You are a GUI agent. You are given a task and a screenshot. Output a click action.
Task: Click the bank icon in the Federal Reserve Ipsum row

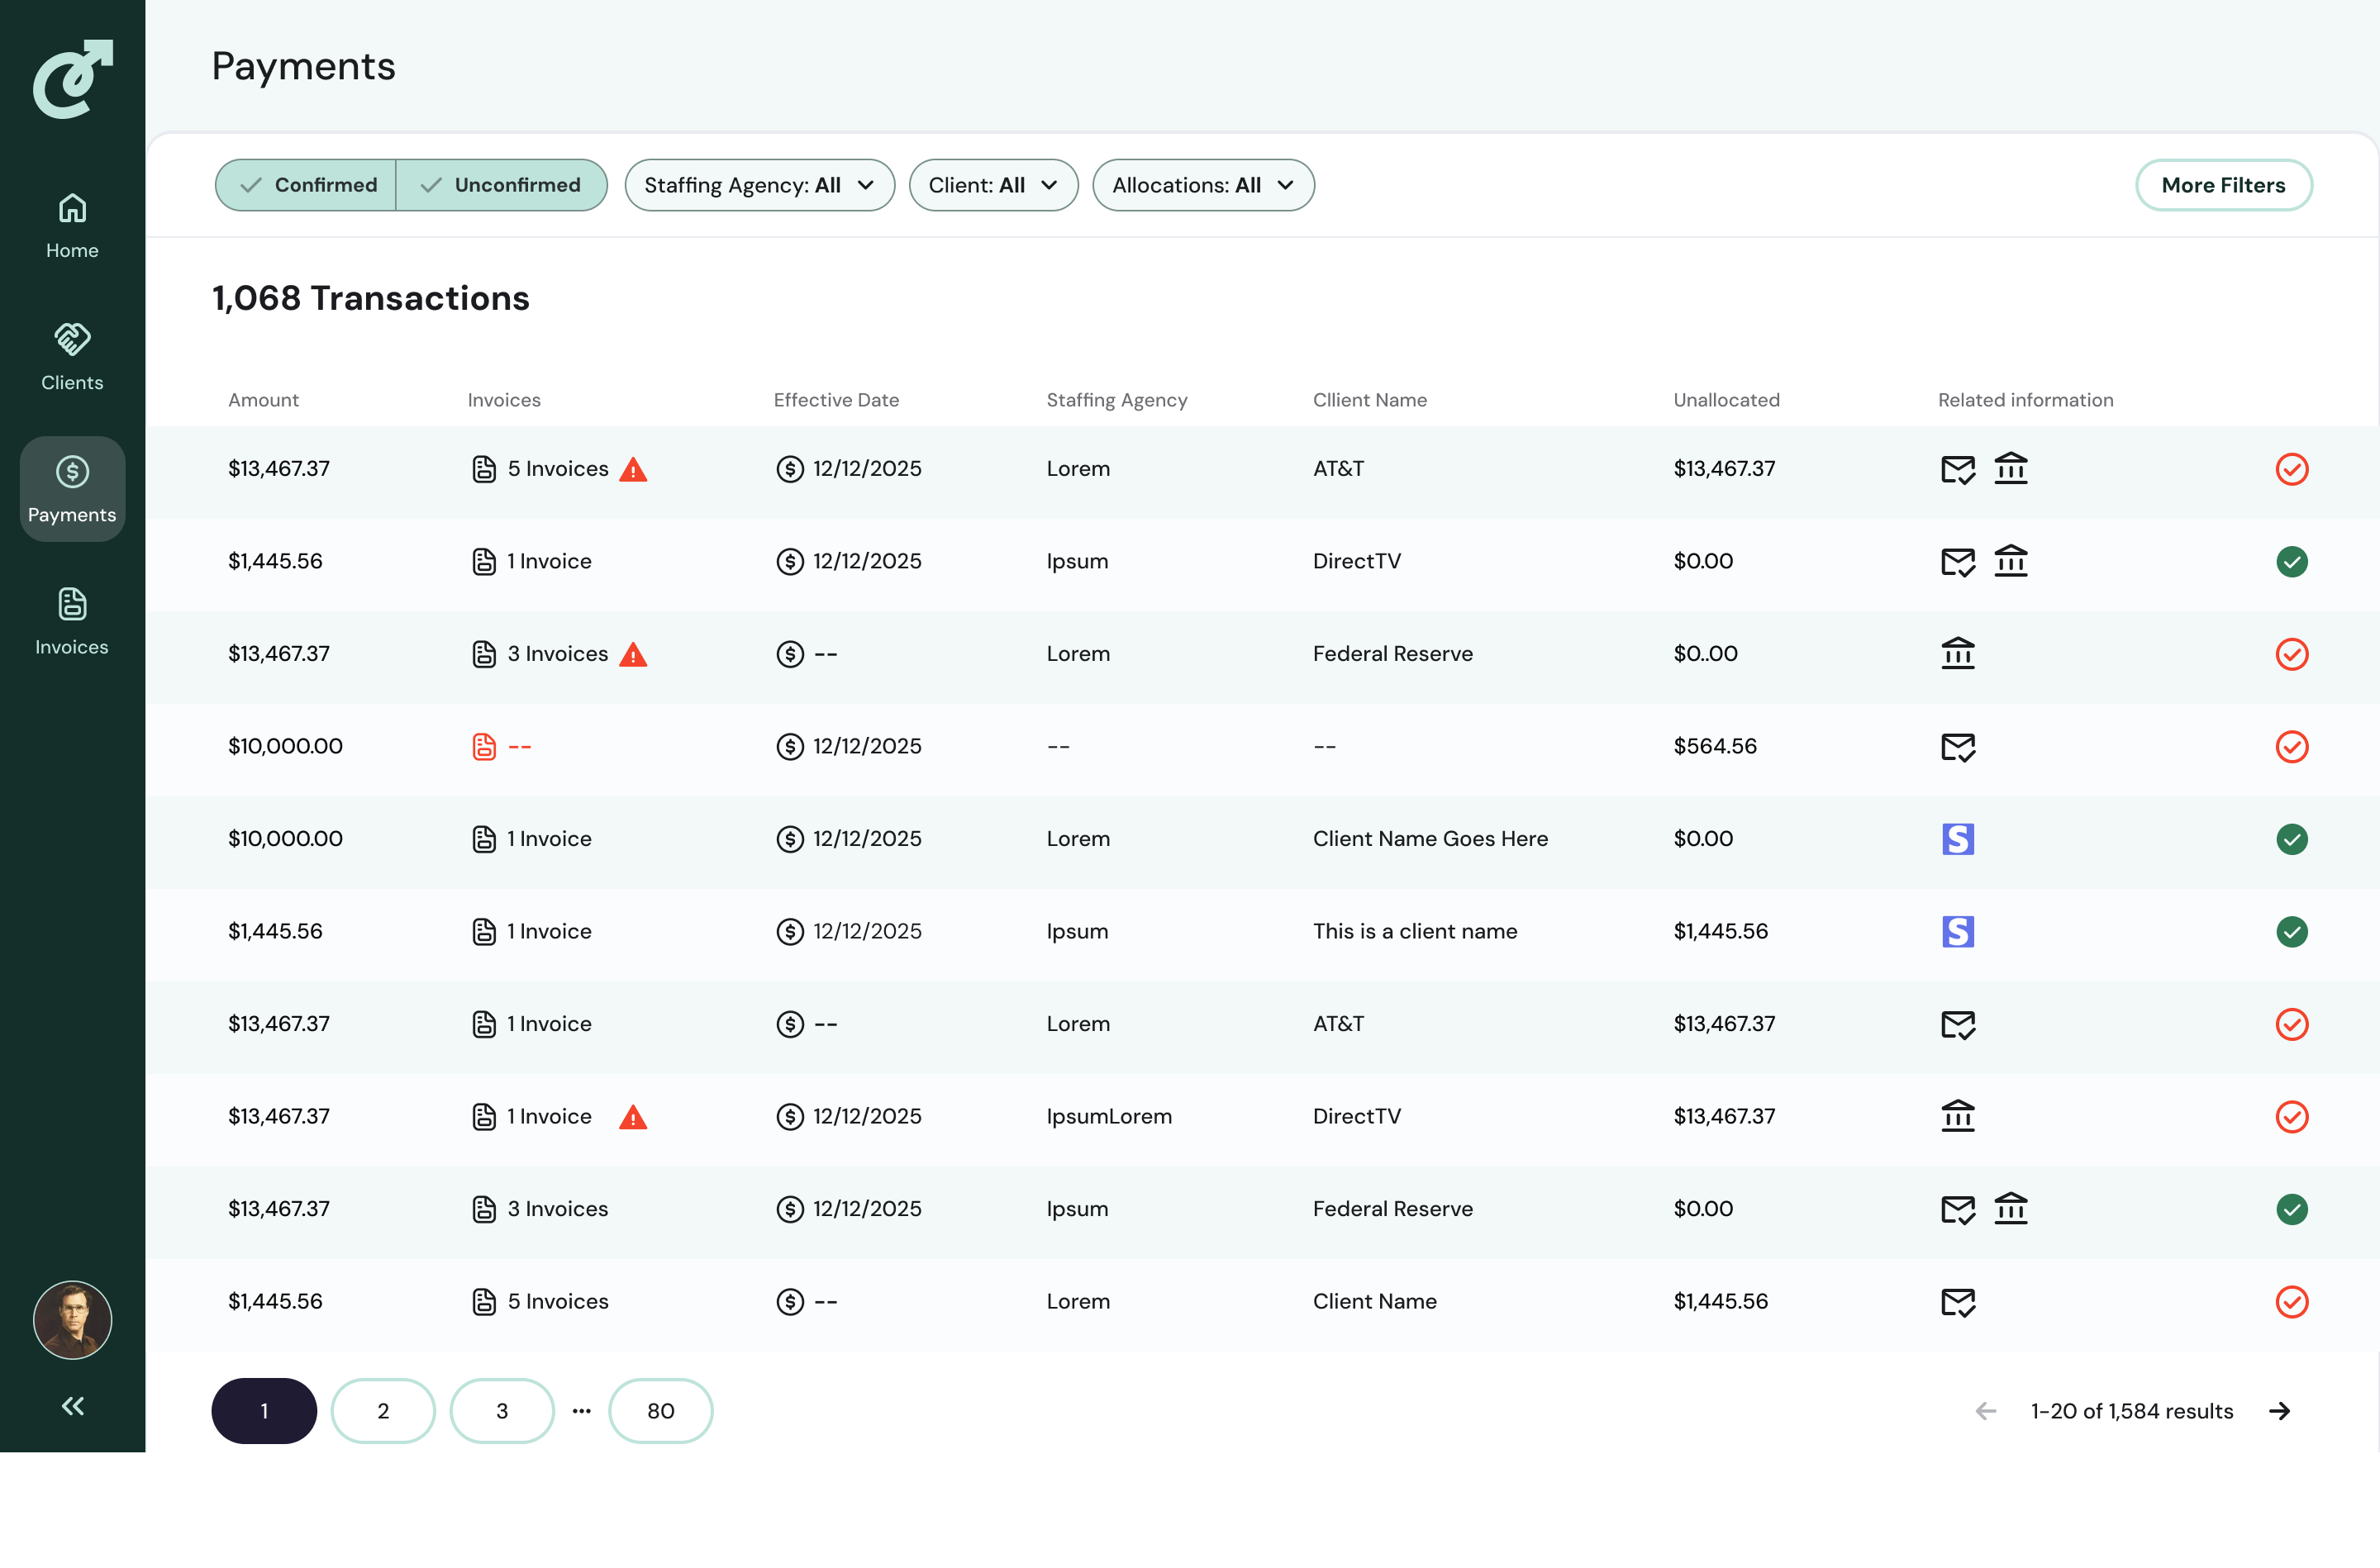click(x=2010, y=1209)
